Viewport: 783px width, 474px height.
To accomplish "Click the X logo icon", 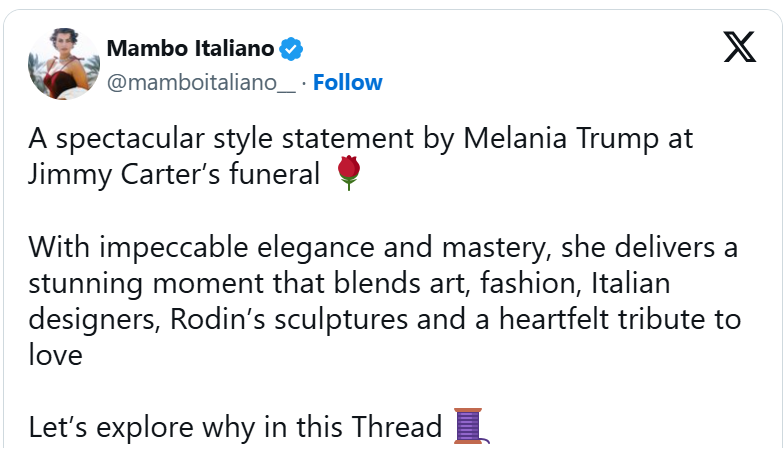I will point(739,47).
